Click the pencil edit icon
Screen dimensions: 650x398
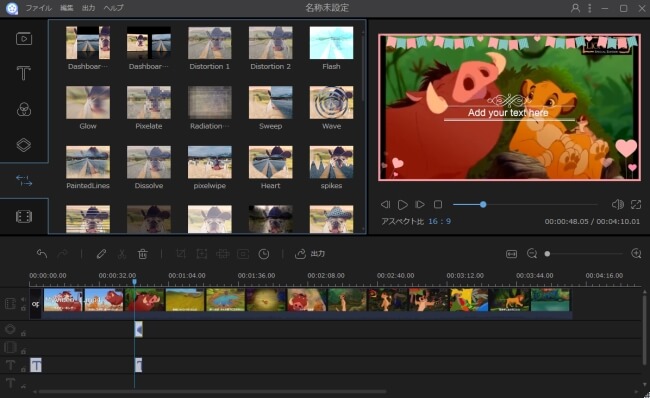[101, 254]
